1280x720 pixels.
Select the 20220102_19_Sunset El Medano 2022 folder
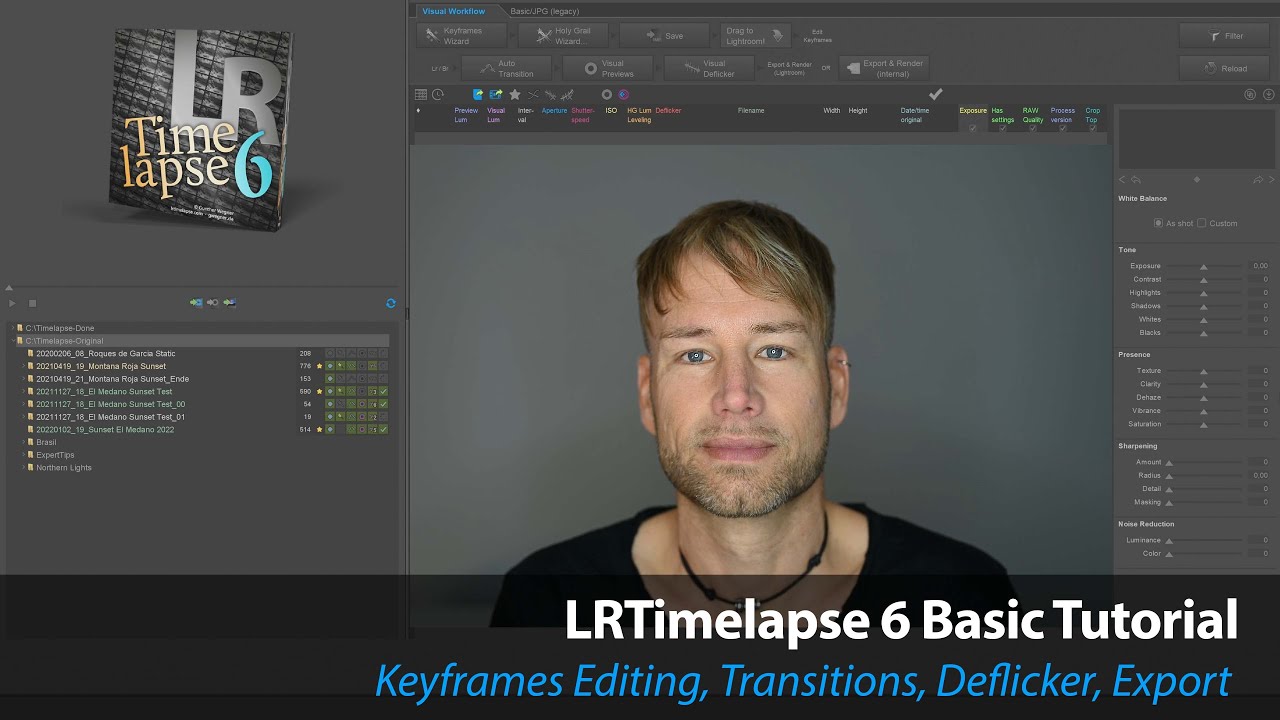tap(105, 430)
